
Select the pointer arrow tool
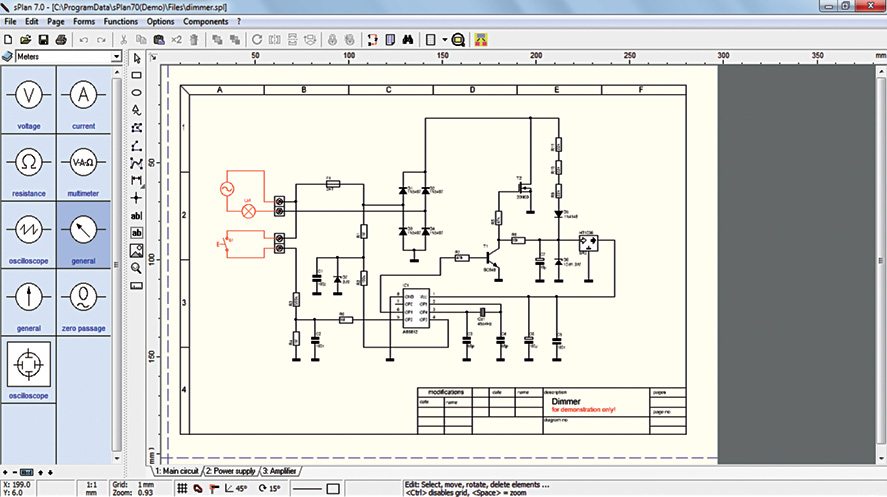coord(137,58)
